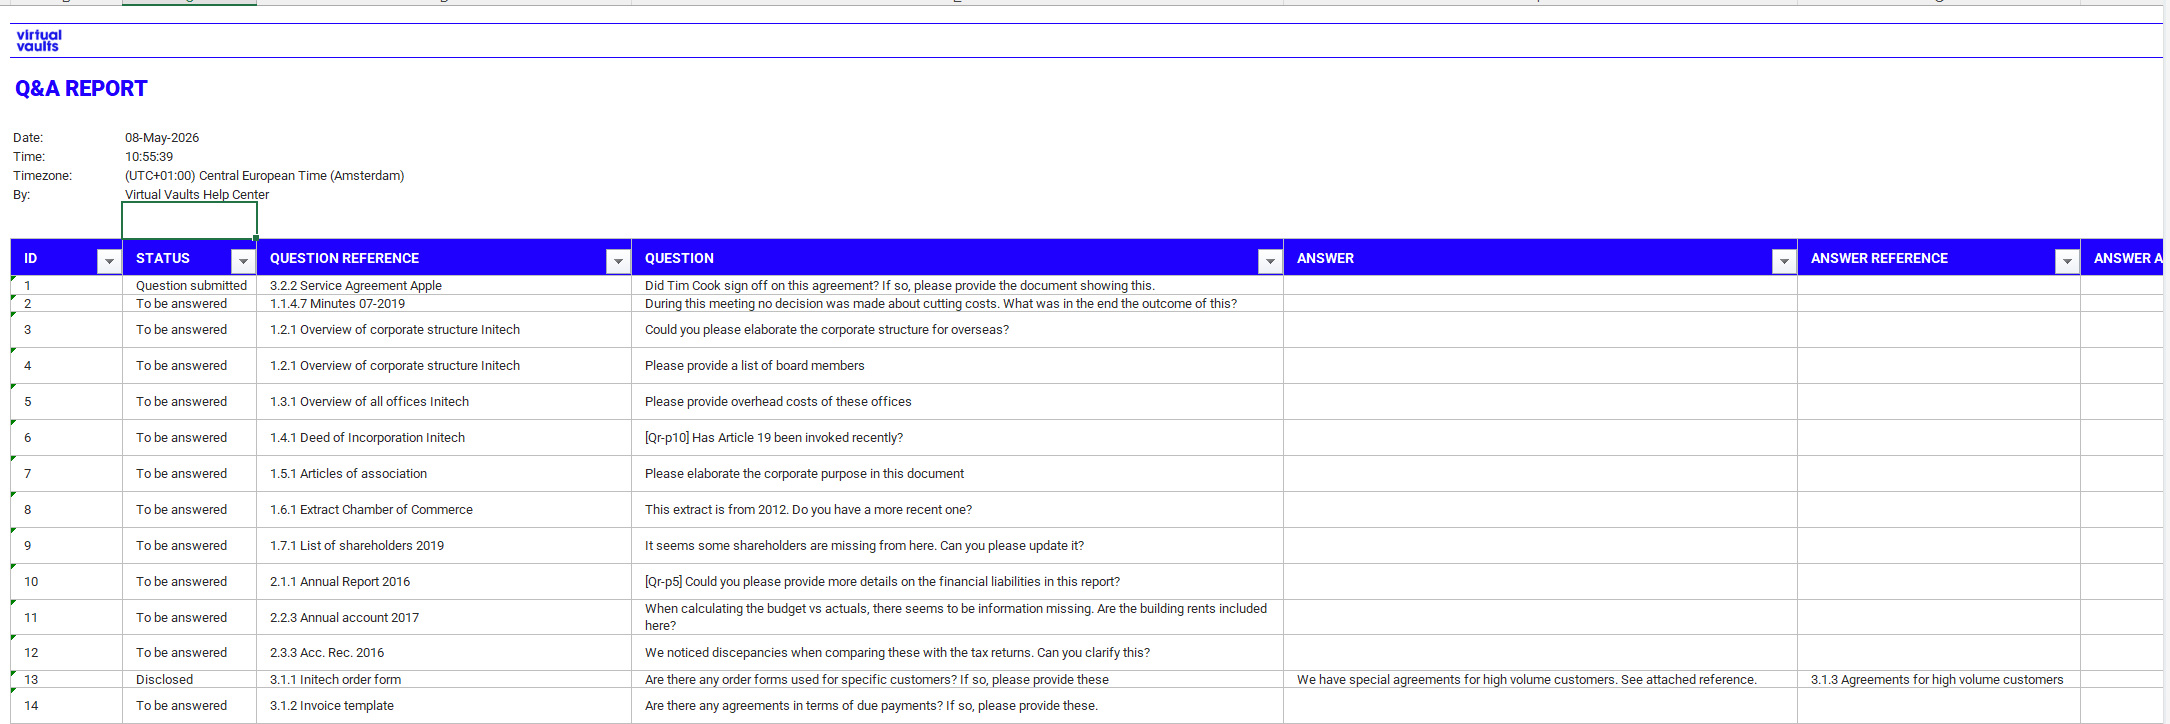
Task: Select question about building rents included
Action: (x=957, y=617)
